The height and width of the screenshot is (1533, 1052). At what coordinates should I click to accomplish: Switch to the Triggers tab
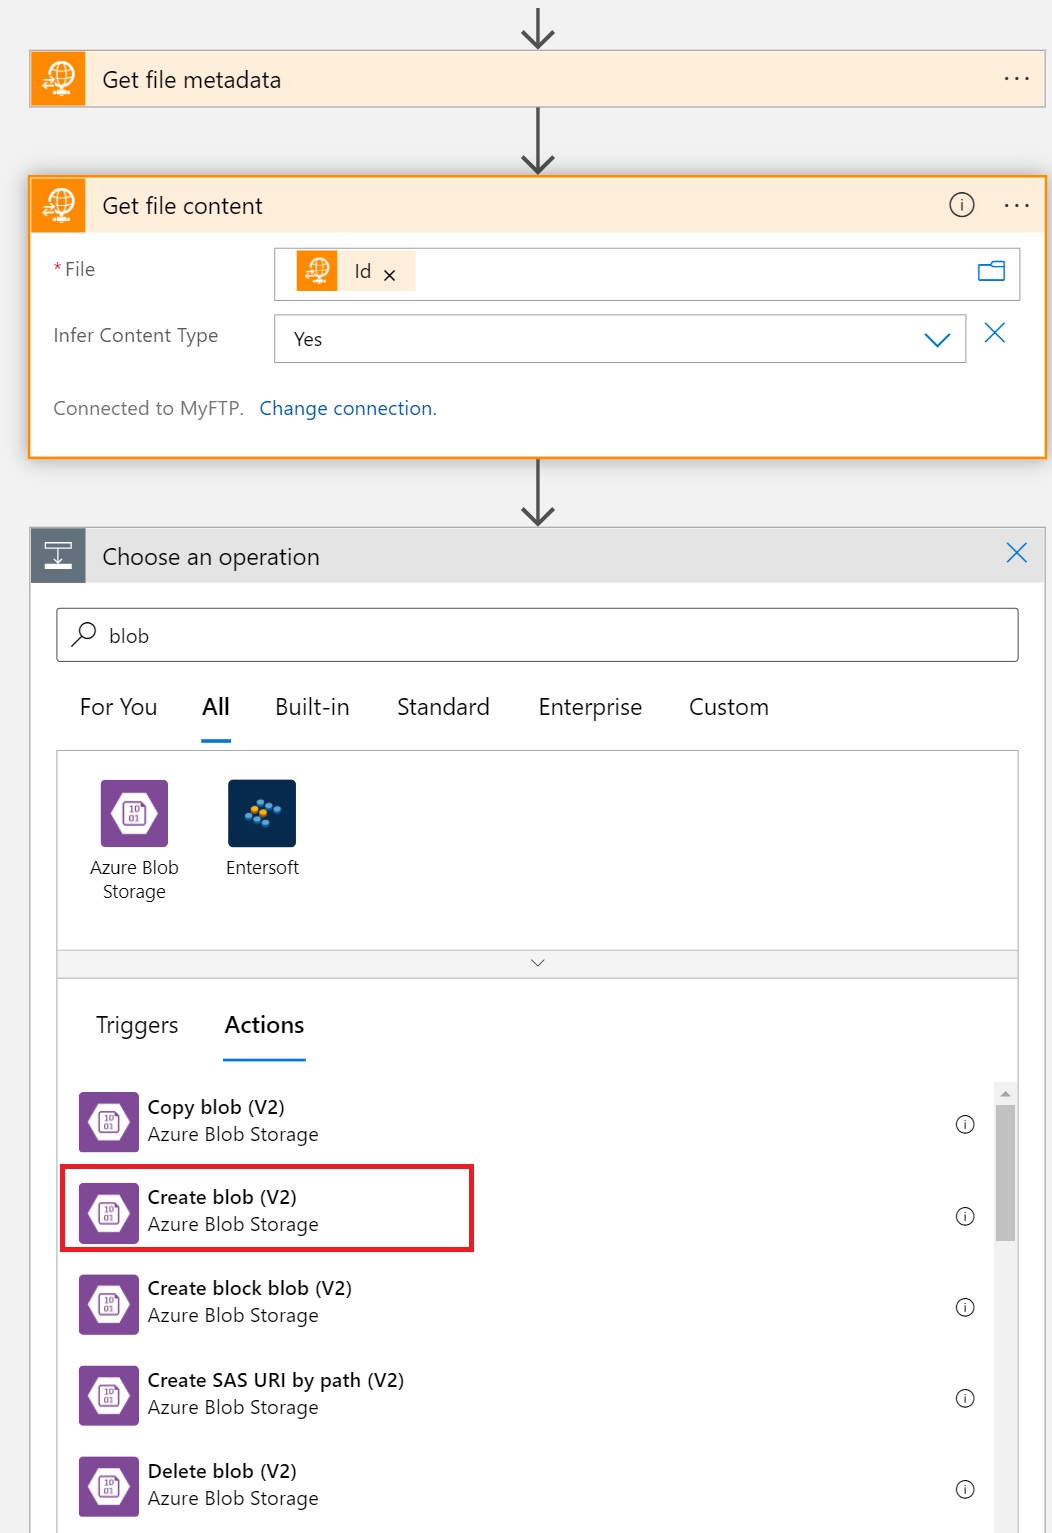pyautogui.click(x=137, y=1025)
